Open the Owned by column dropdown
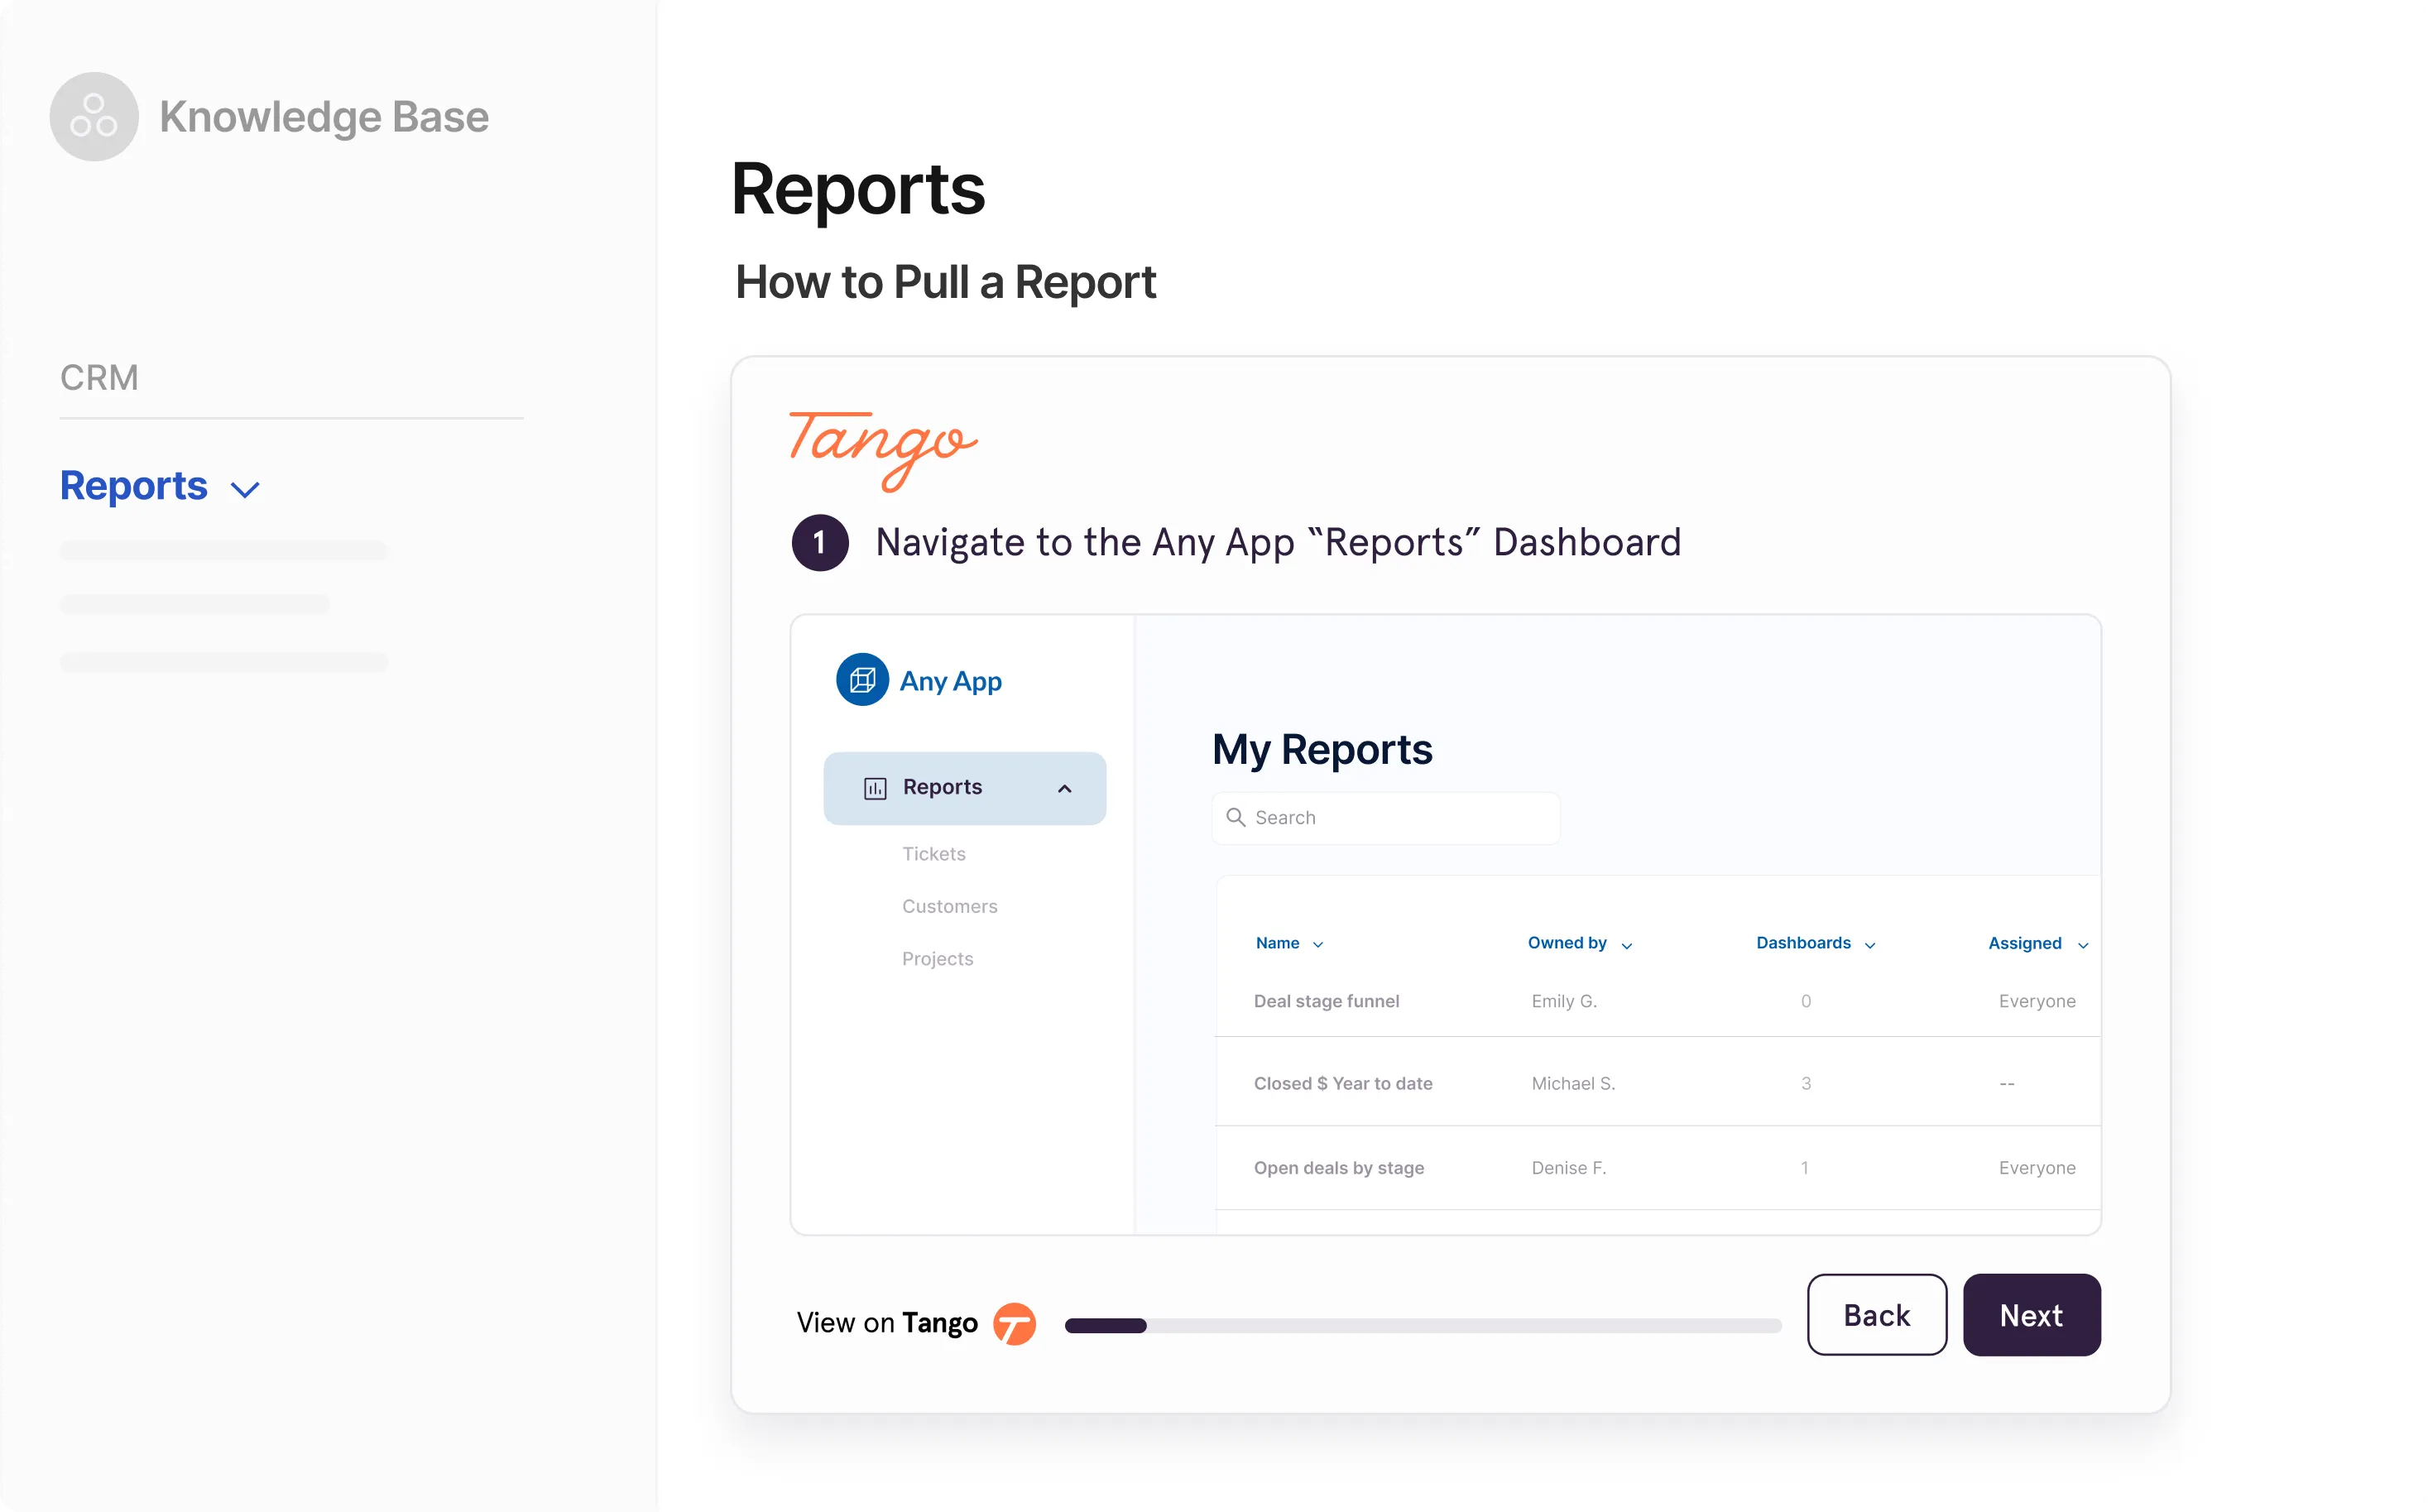This screenshot has width=2428, height=1512. pos(1627,945)
